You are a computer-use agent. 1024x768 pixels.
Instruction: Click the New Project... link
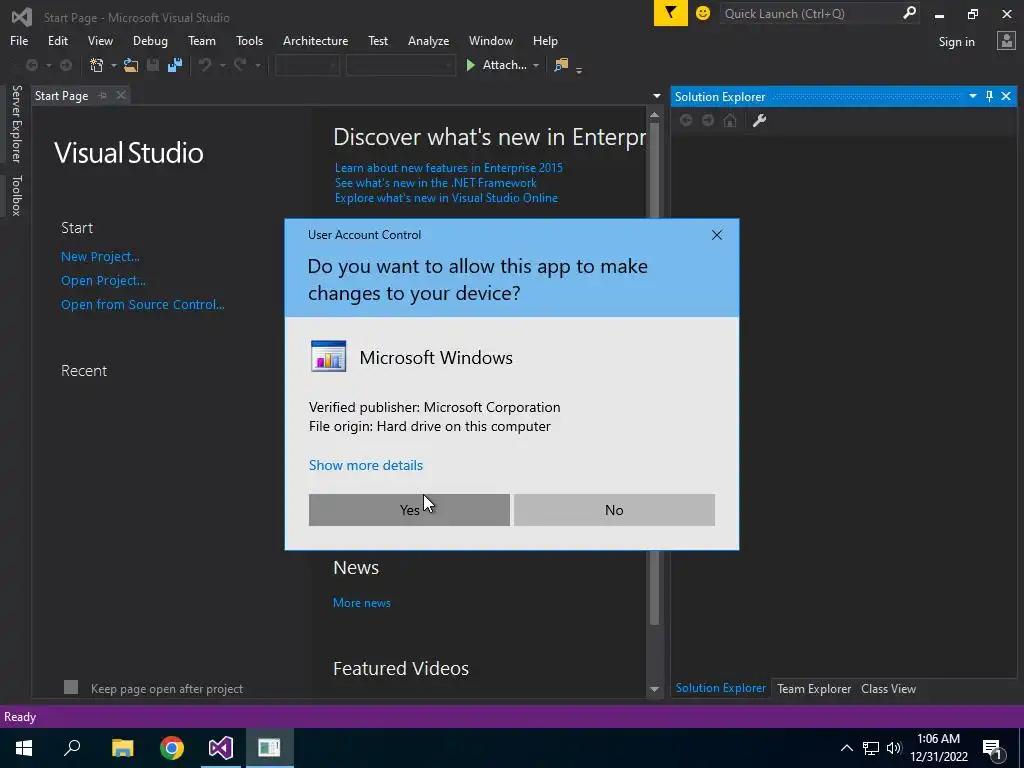point(100,257)
